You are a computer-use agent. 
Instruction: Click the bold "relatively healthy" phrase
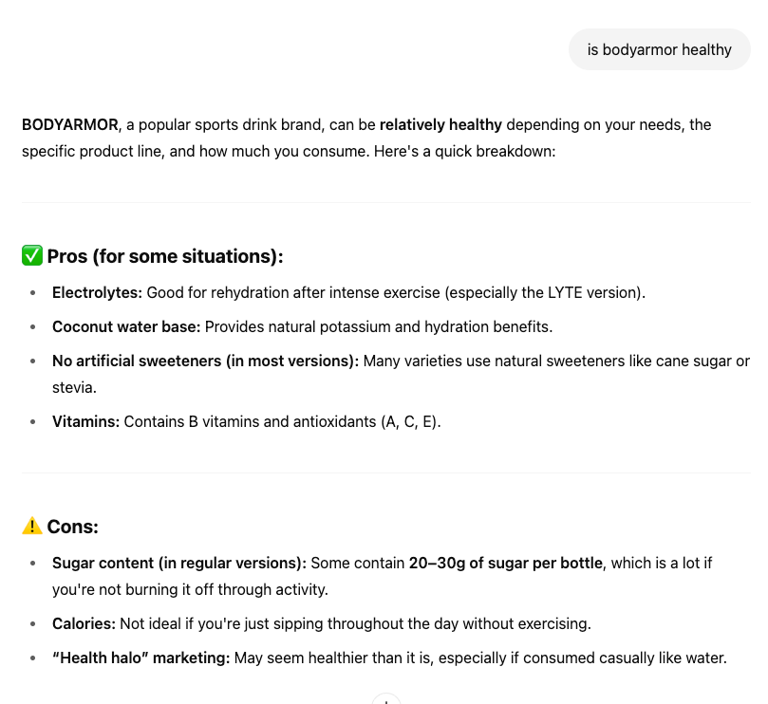point(440,125)
